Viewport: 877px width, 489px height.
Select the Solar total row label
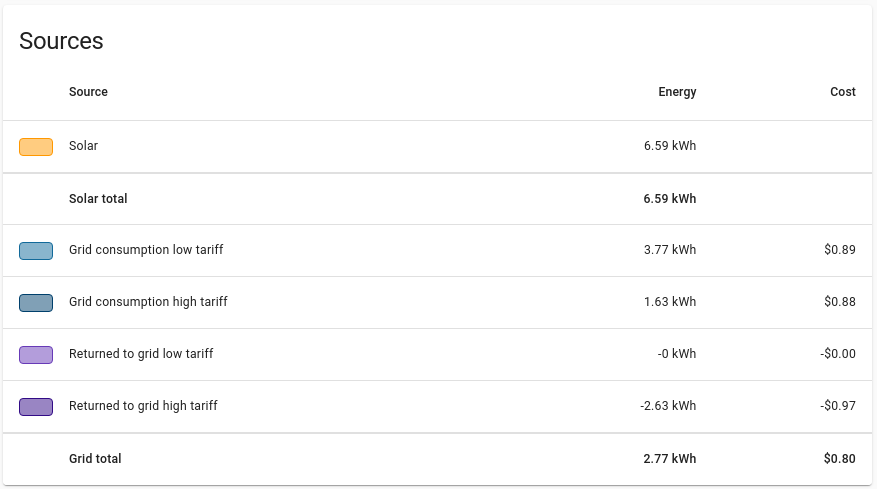98,199
